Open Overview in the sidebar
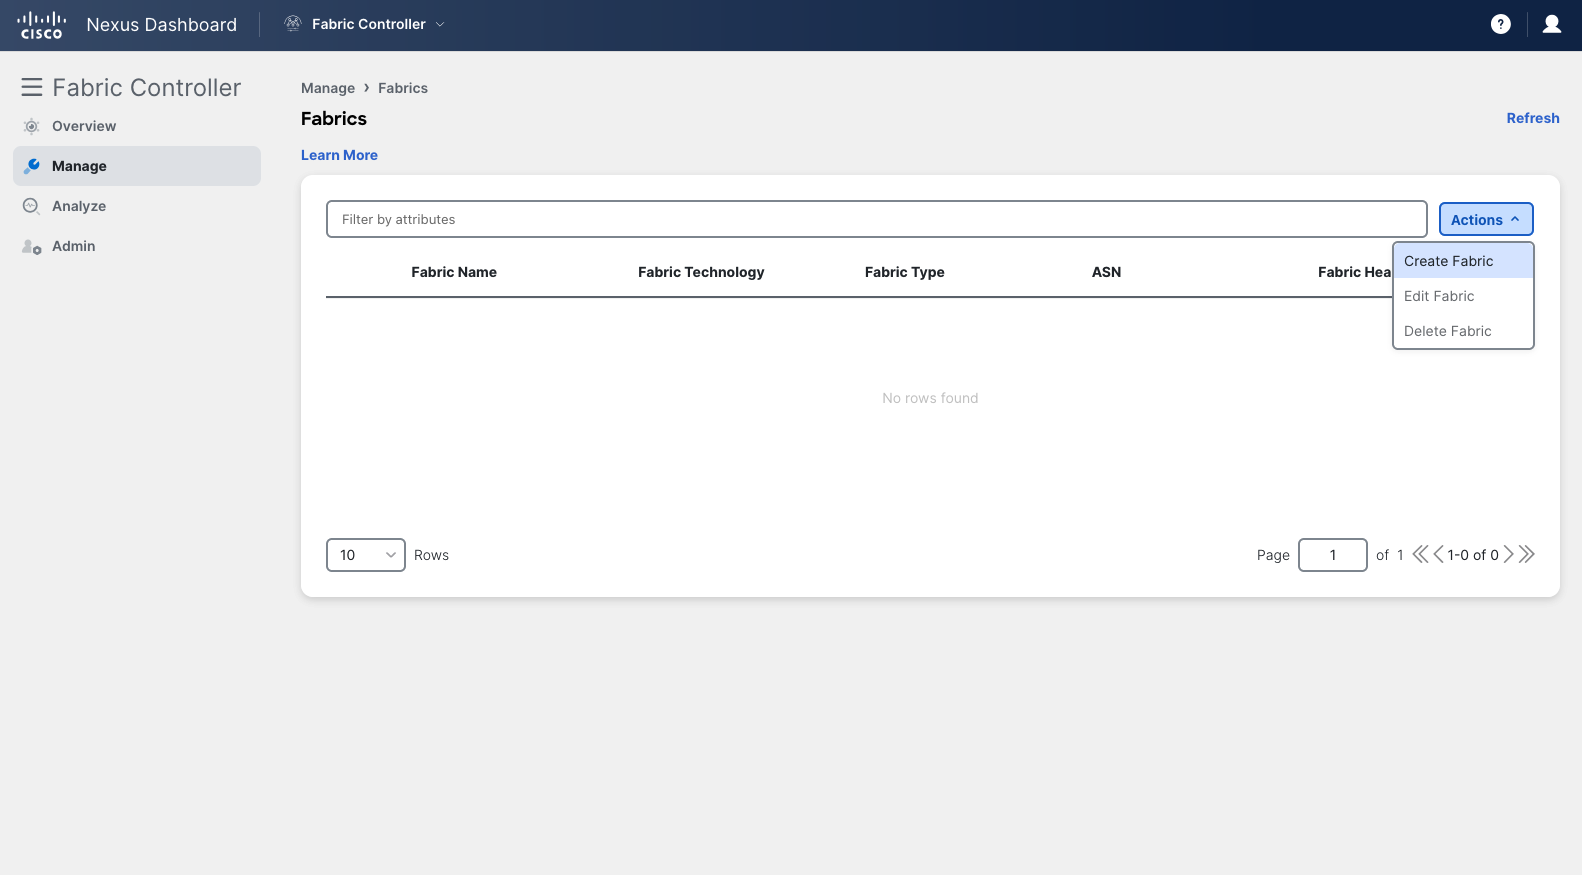 (137, 126)
